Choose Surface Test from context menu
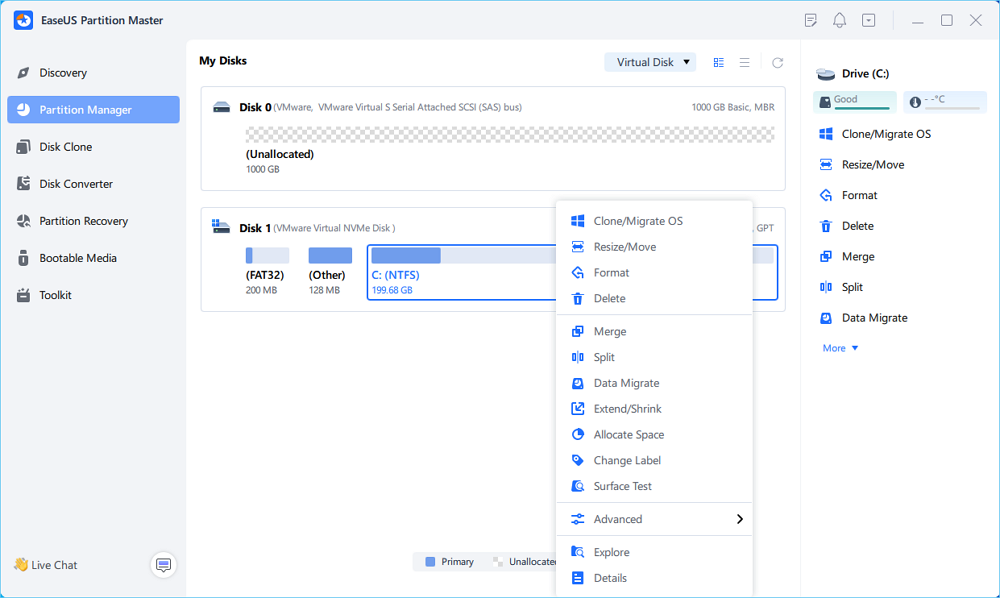 pyautogui.click(x=622, y=486)
